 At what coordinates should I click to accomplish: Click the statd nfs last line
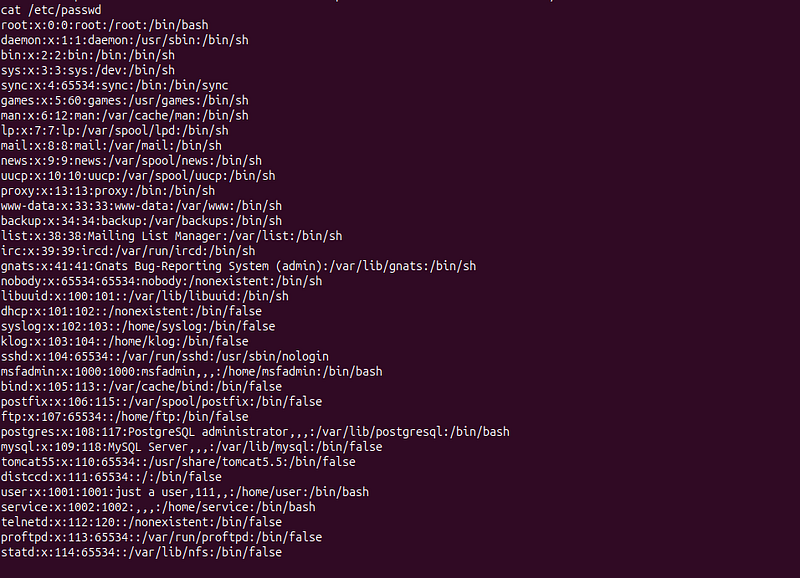(x=141, y=552)
